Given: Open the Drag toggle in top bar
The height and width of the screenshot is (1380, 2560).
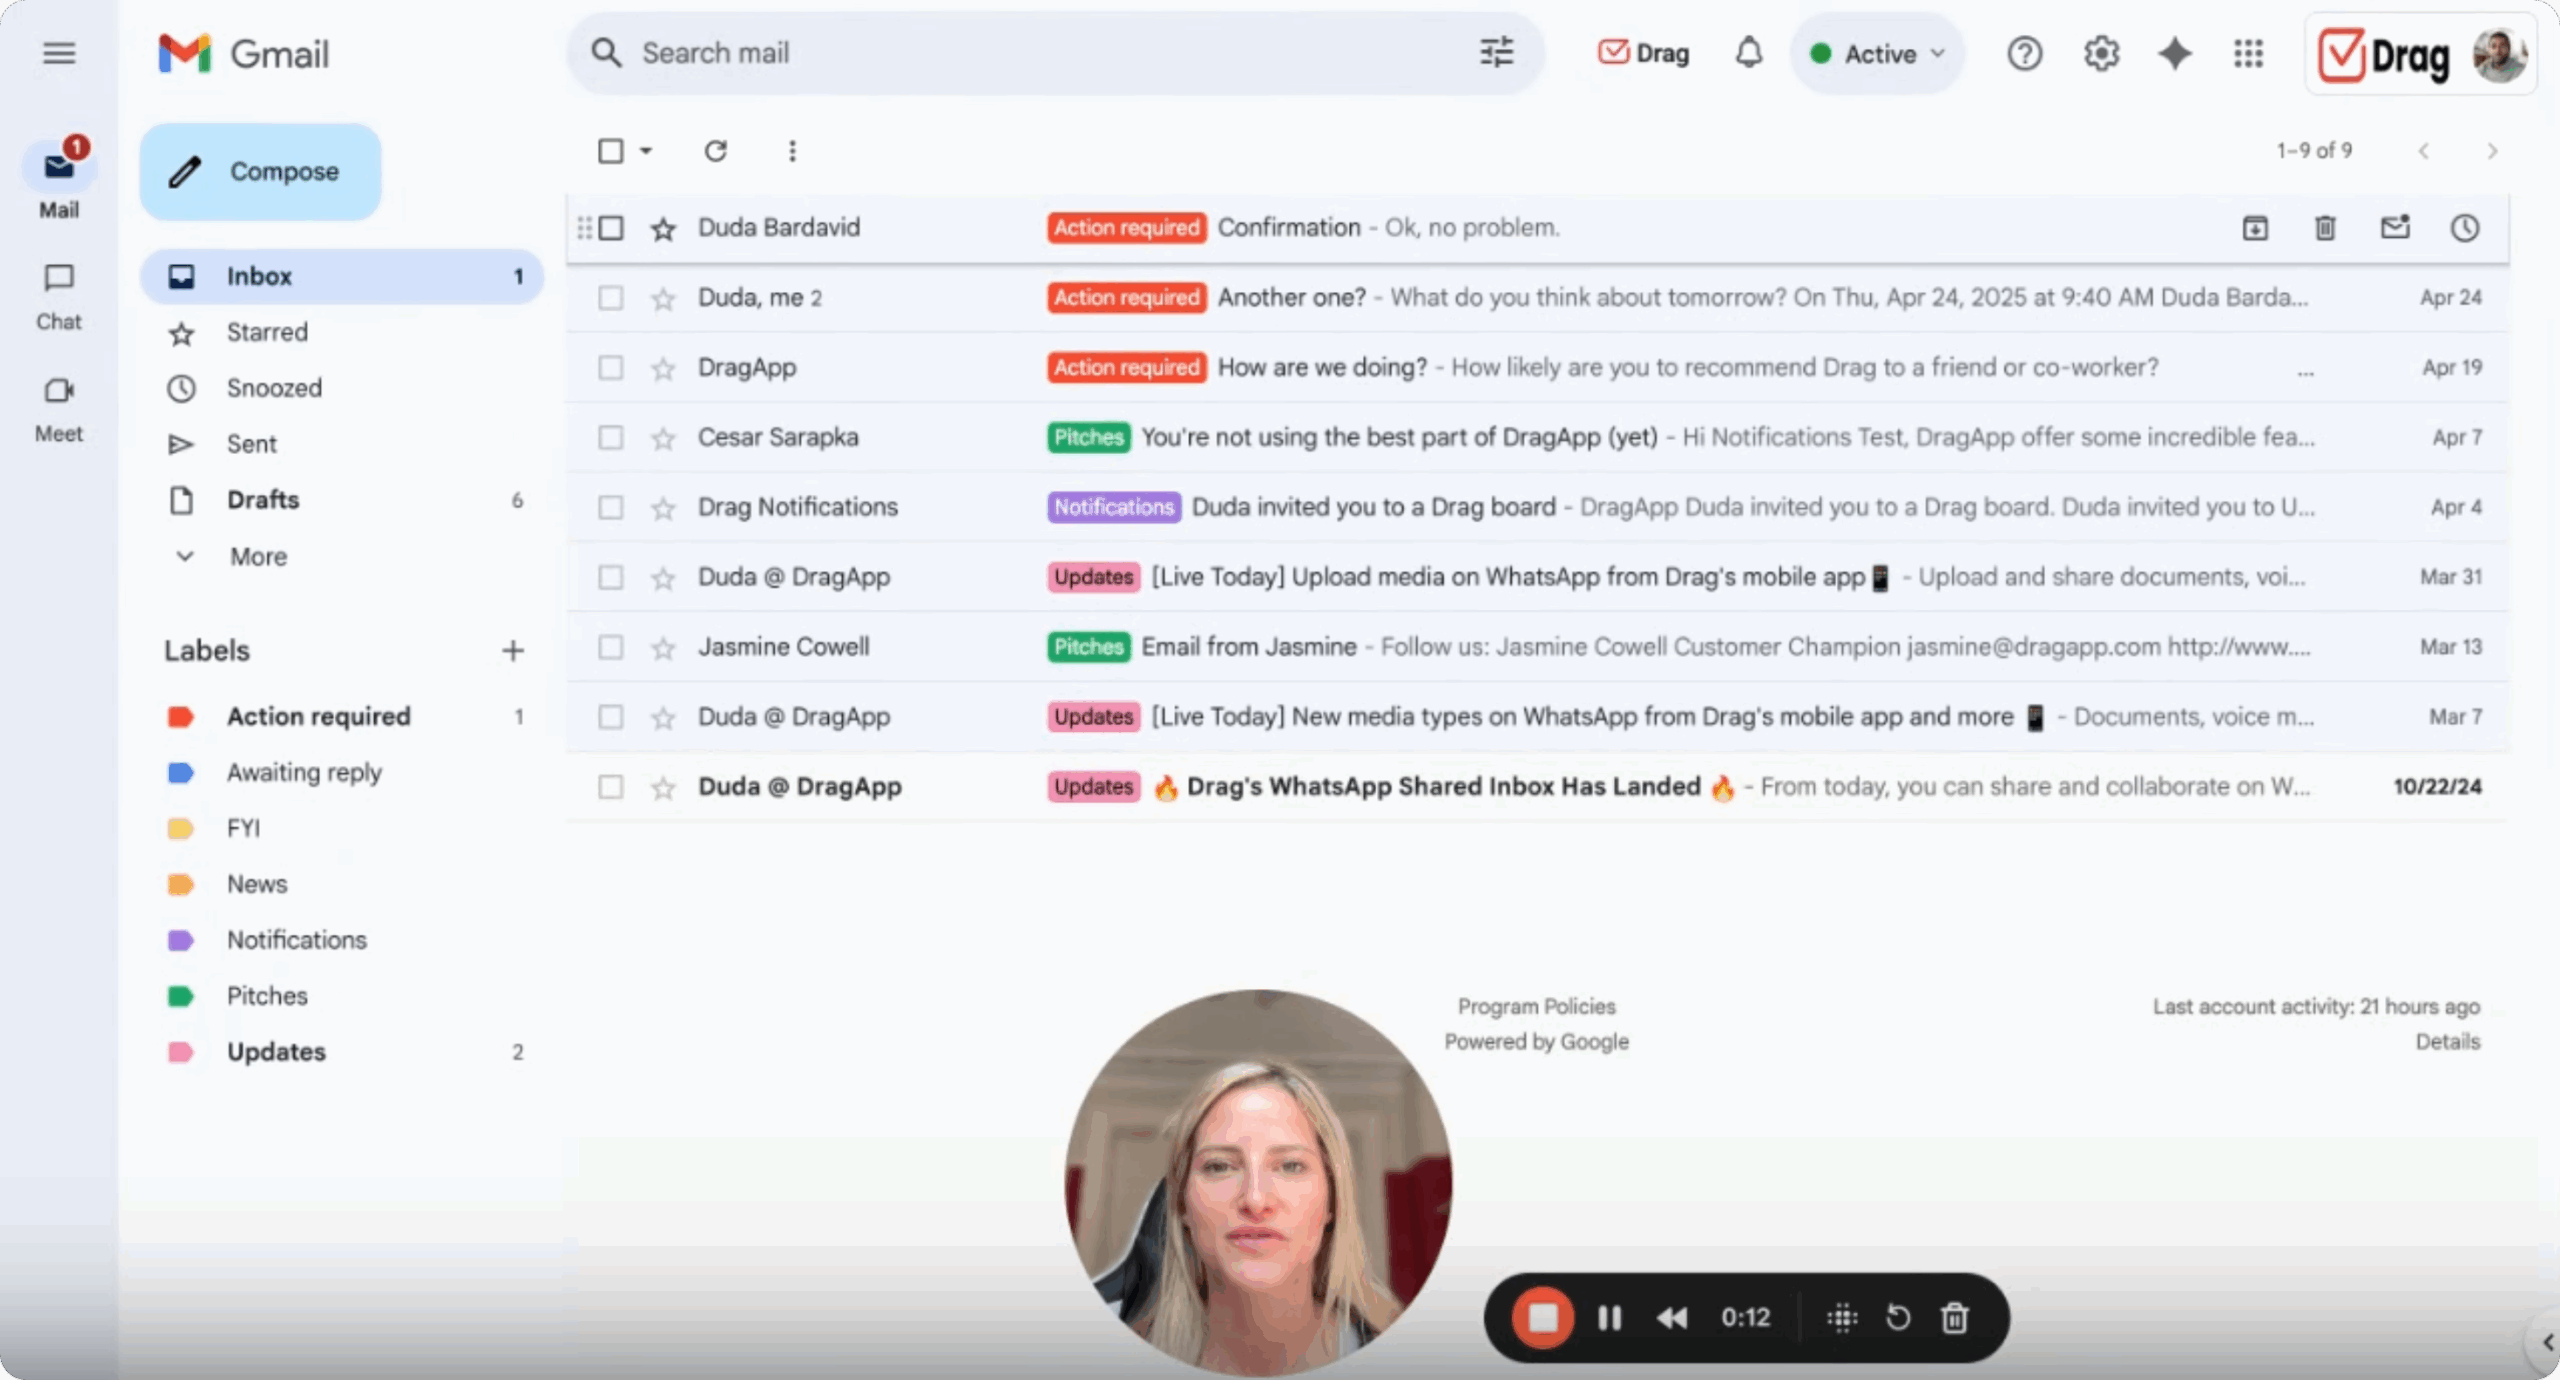Looking at the screenshot, I should click(x=1643, y=53).
